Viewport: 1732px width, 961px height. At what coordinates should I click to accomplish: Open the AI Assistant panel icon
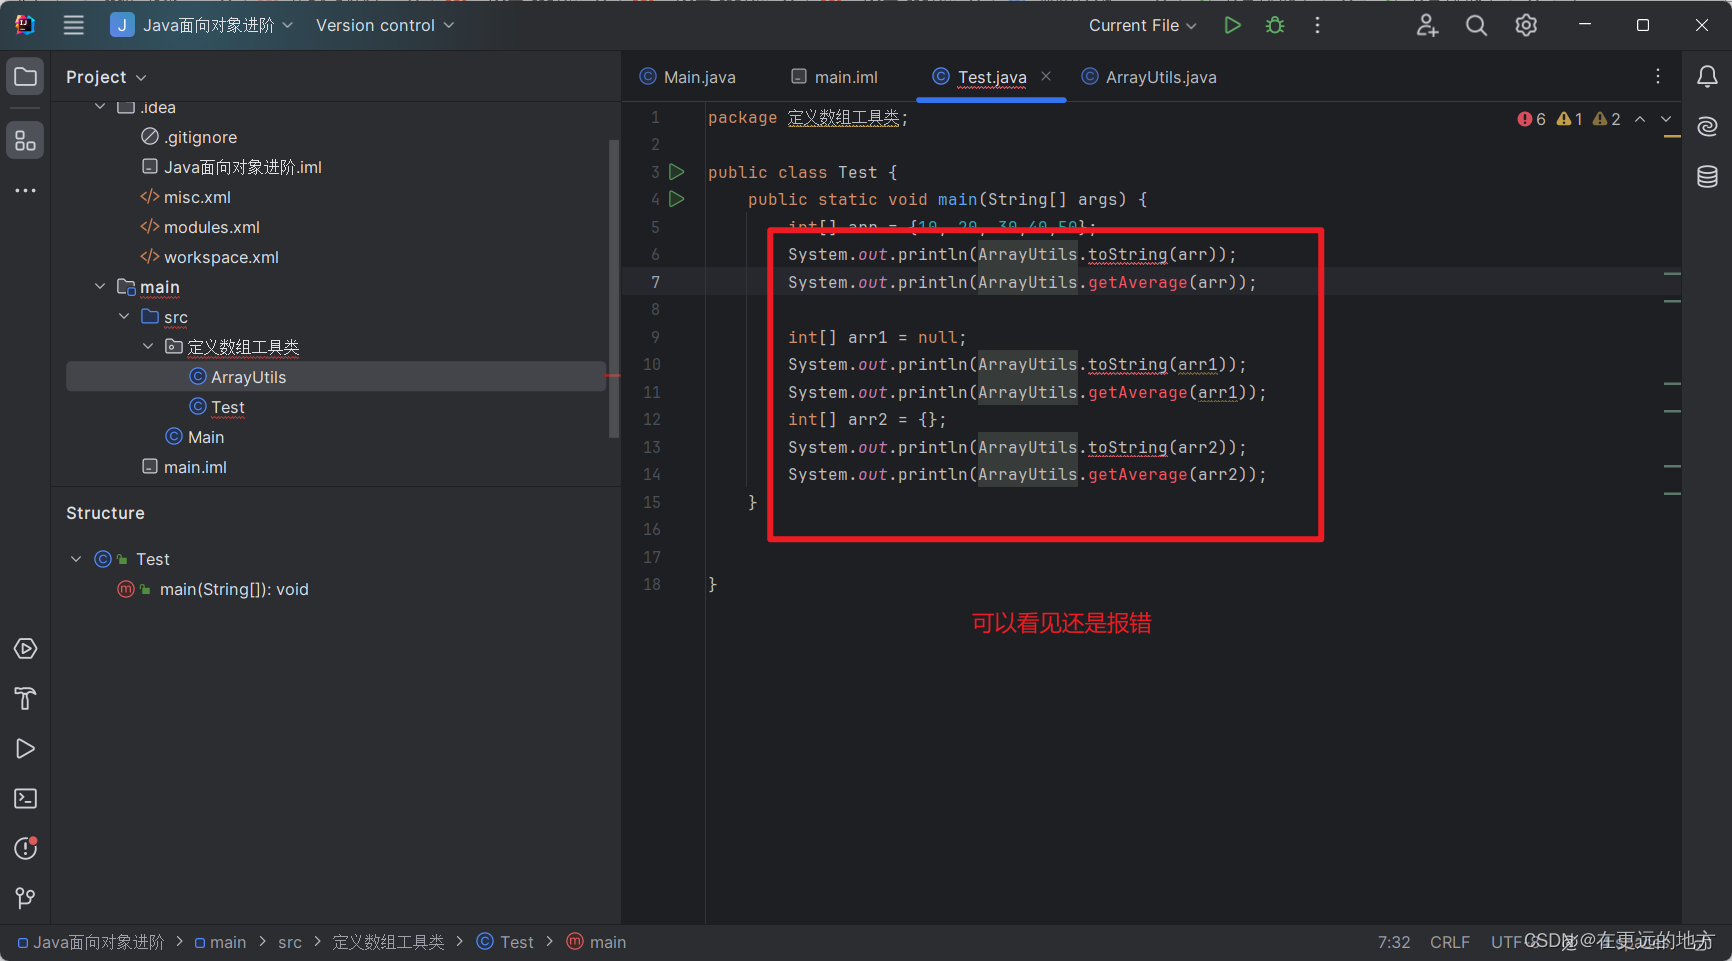coord(1707,126)
